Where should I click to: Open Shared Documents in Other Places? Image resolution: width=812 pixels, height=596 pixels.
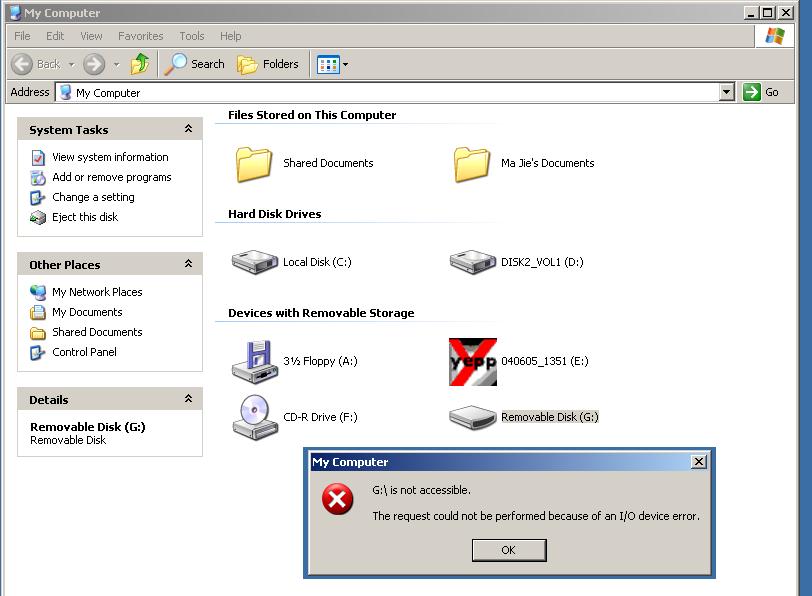(x=97, y=332)
